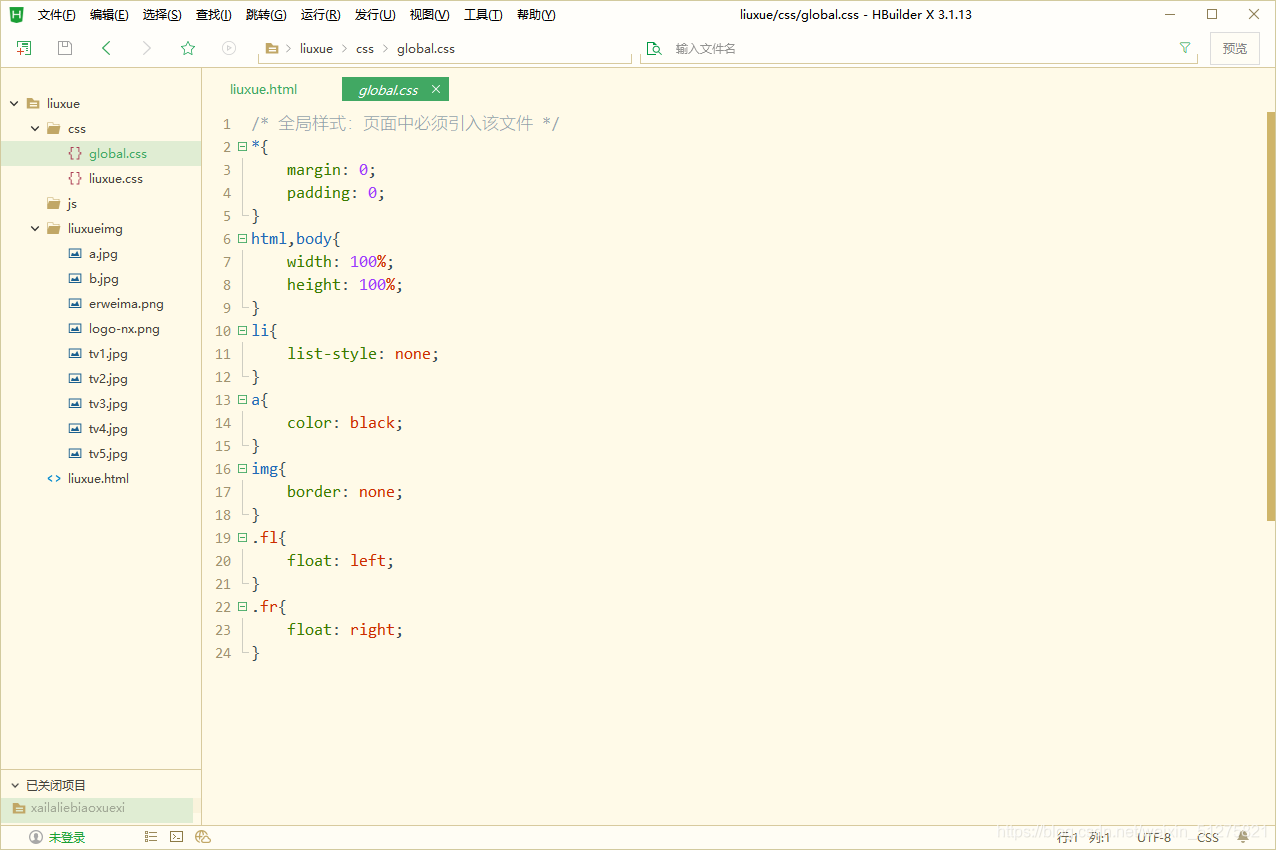Fold the * selector block at line 2
This screenshot has width=1276, height=850.
pos(242,147)
